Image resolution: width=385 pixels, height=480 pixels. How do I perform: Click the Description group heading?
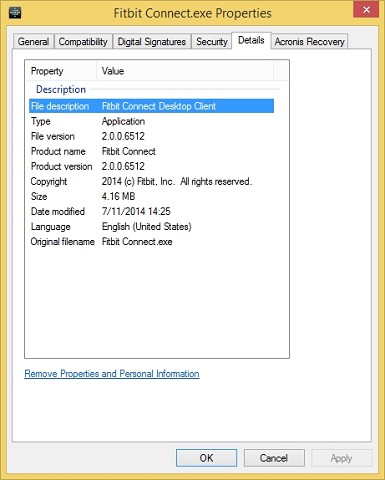click(61, 89)
